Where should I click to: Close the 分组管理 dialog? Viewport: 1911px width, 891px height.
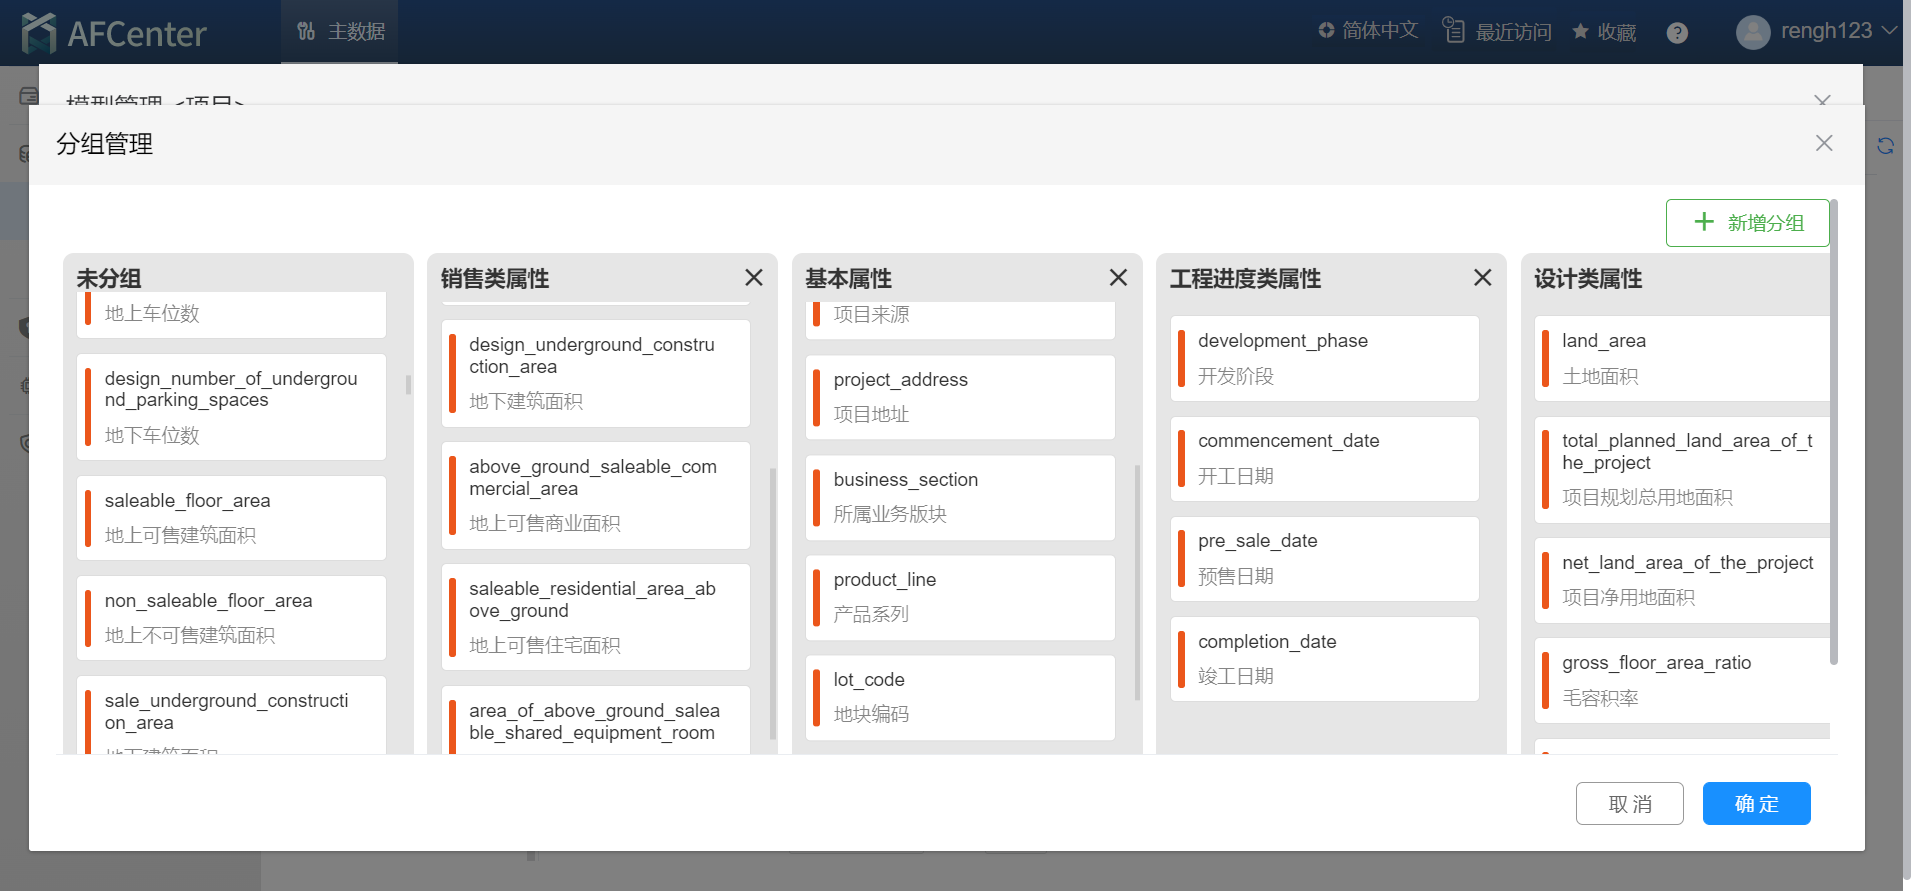1824,143
